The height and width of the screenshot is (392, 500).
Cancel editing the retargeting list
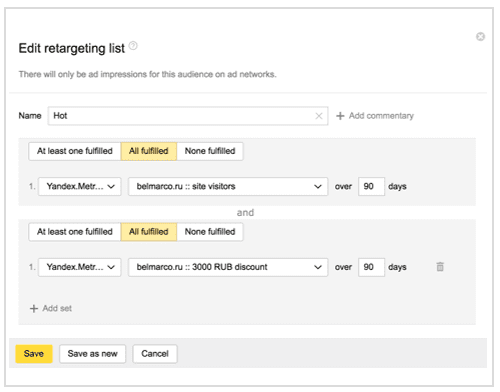coord(155,354)
